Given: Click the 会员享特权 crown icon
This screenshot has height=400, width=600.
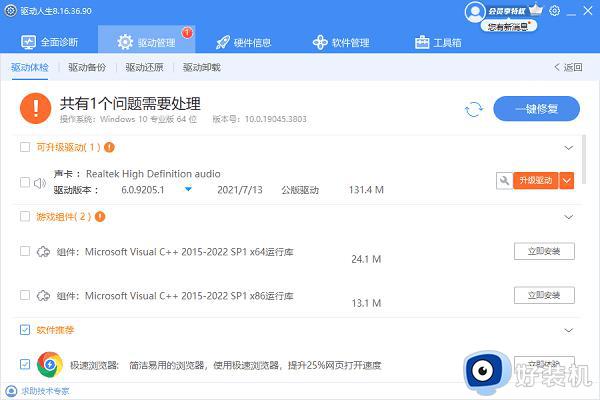Looking at the screenshot, I should (536, 10).
